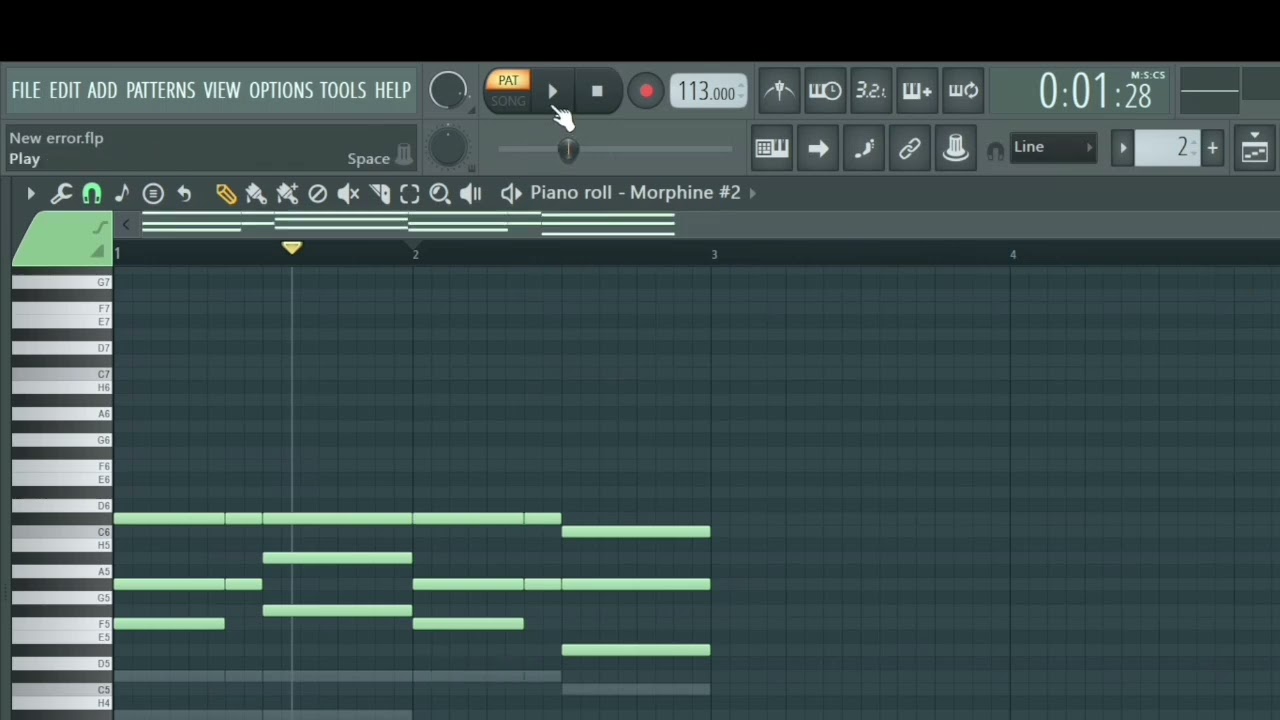Select the Paint drums tool

287,193
